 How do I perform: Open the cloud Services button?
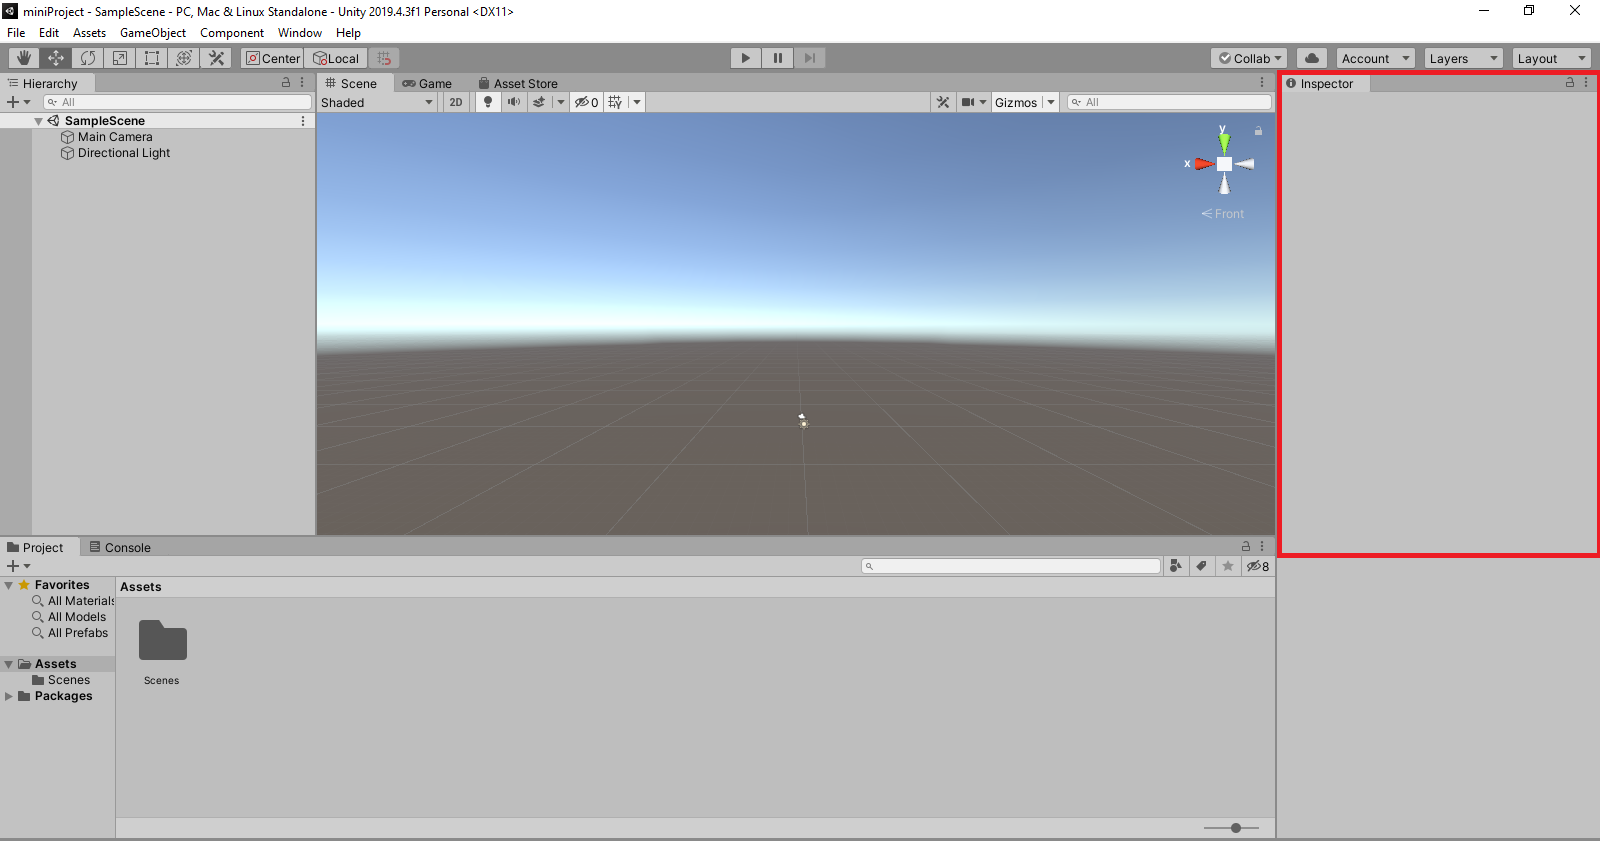(1312, 58)
